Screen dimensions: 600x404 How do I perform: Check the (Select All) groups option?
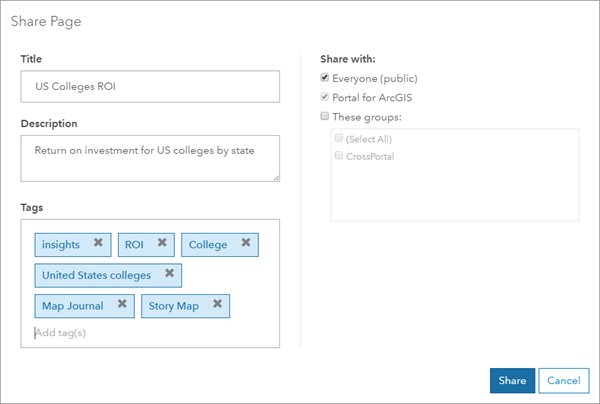(x=339, y=138)
